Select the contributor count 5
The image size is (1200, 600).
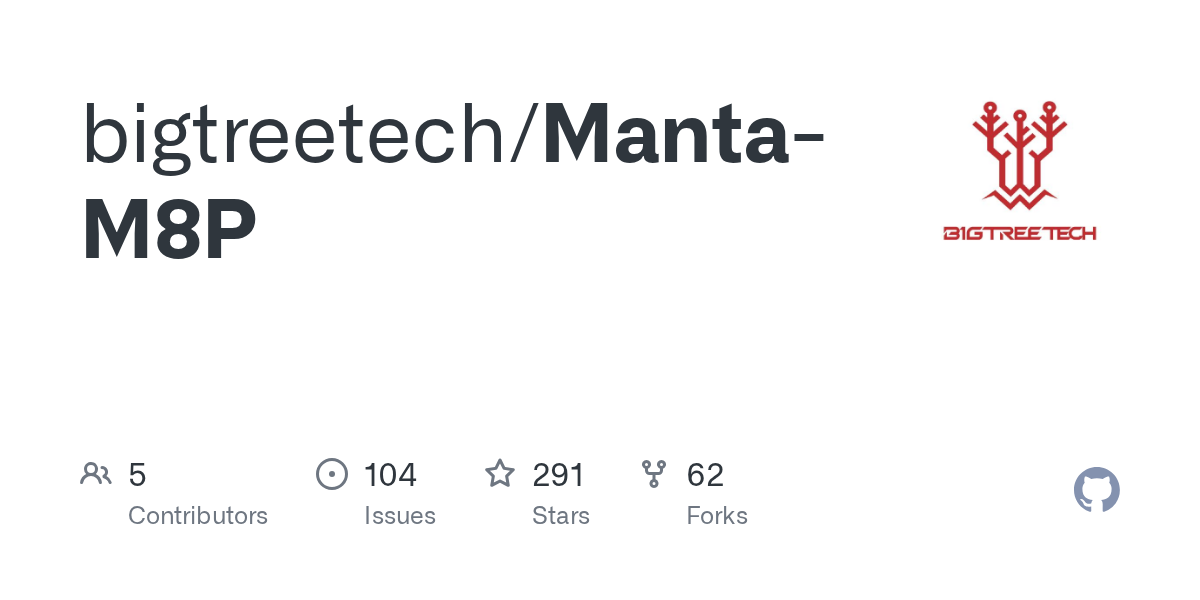tap(138, 475)
